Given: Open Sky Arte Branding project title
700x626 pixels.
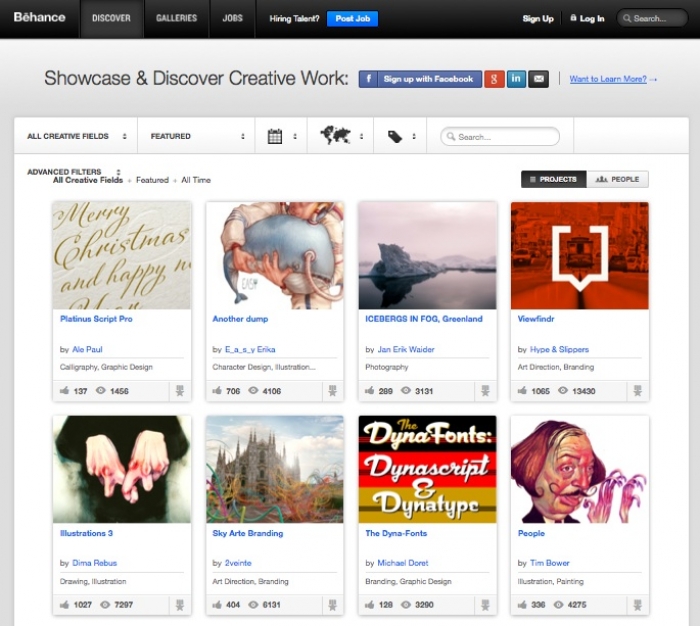Looking at the screenshot, I should pos(248,533).
